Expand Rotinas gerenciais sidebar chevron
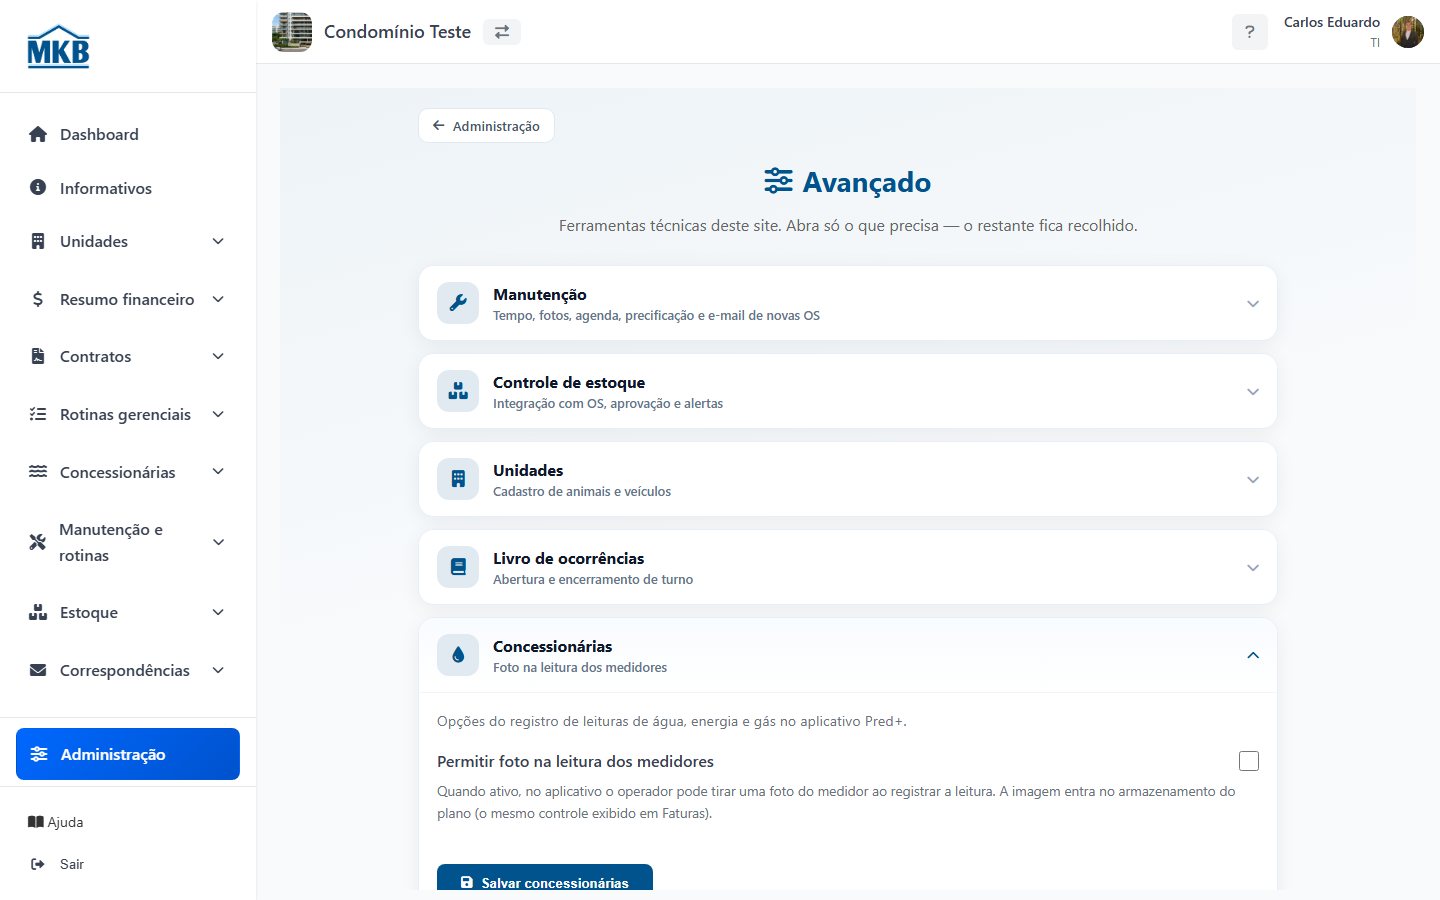 point(218,414)
